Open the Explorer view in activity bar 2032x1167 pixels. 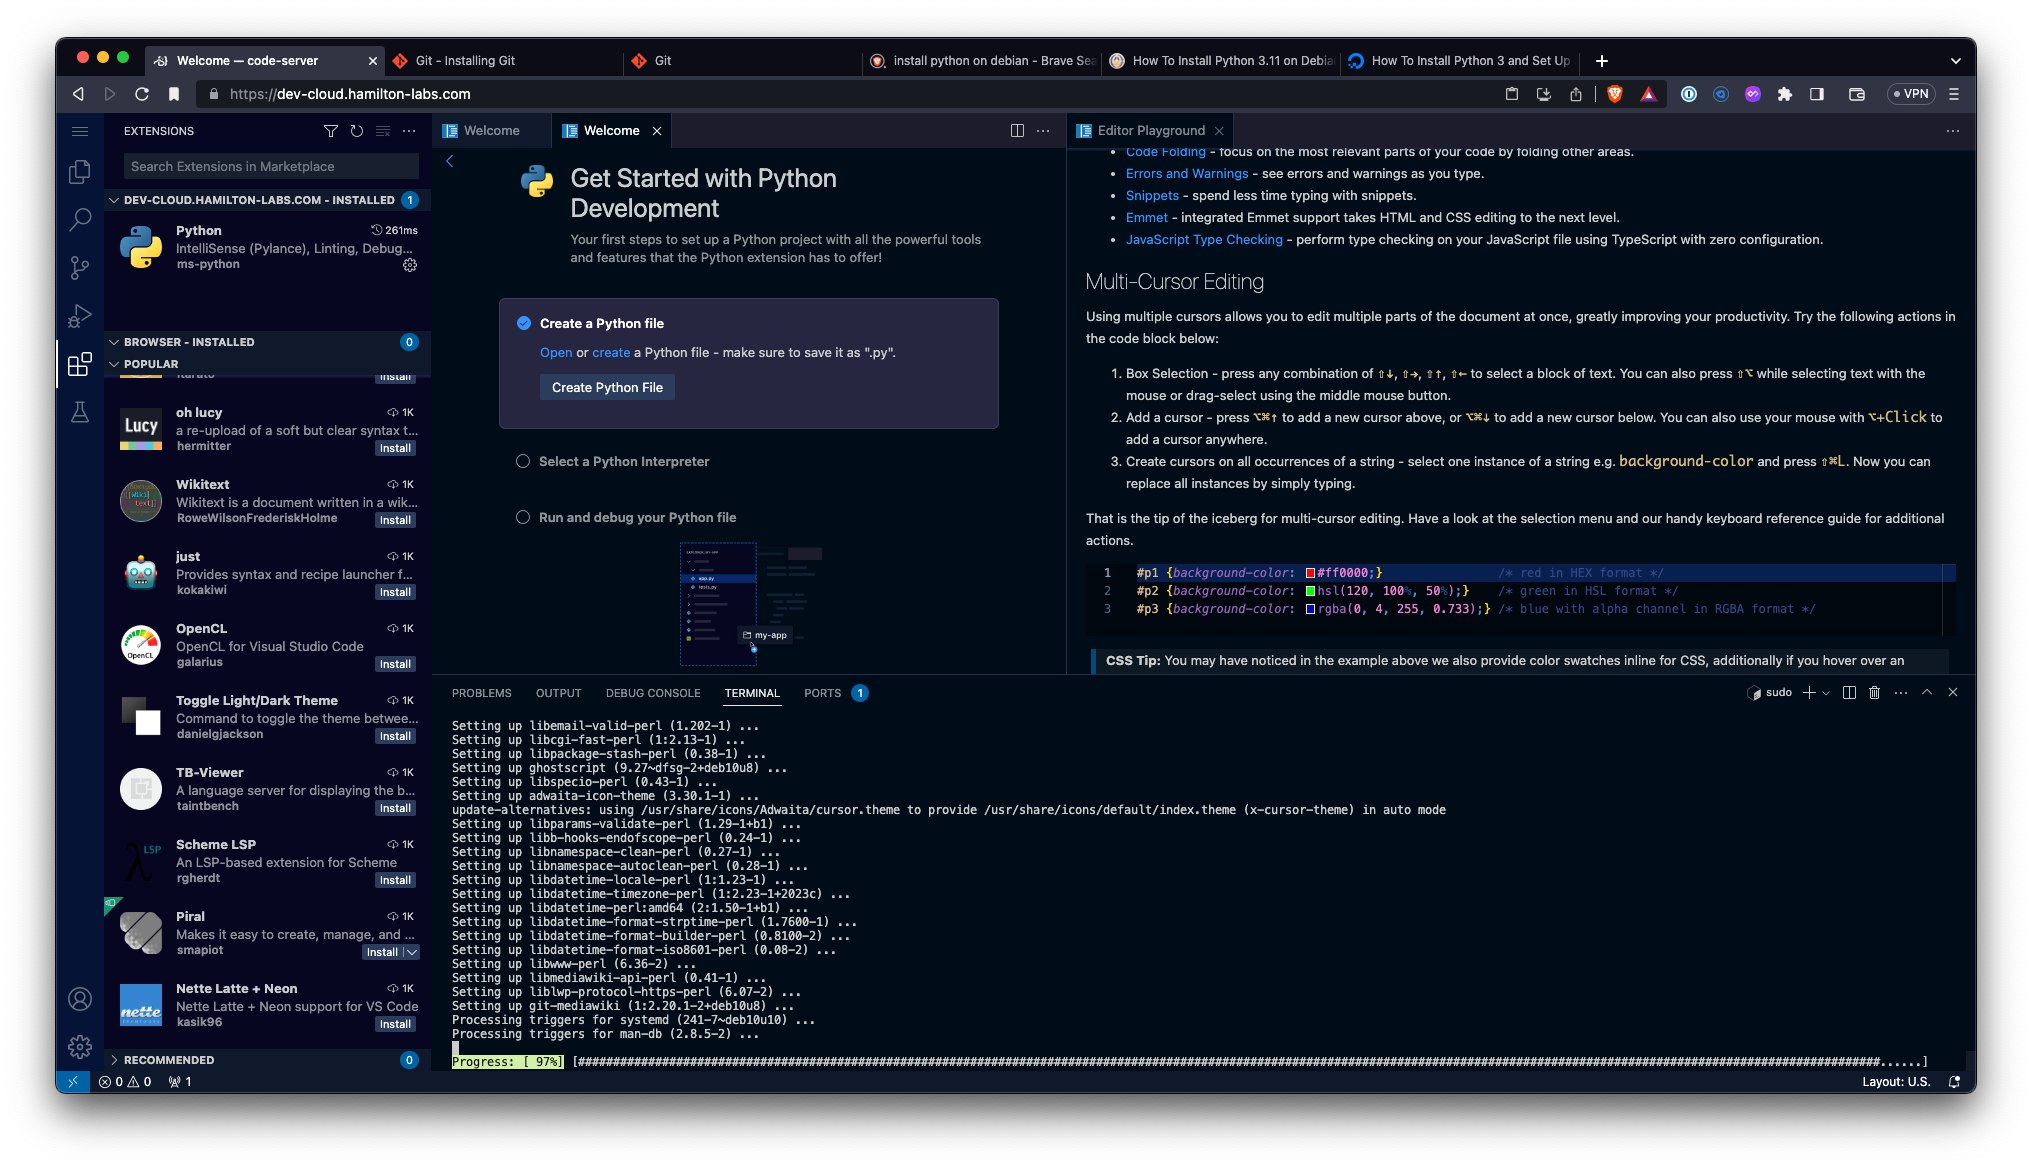tap(80, 172)
